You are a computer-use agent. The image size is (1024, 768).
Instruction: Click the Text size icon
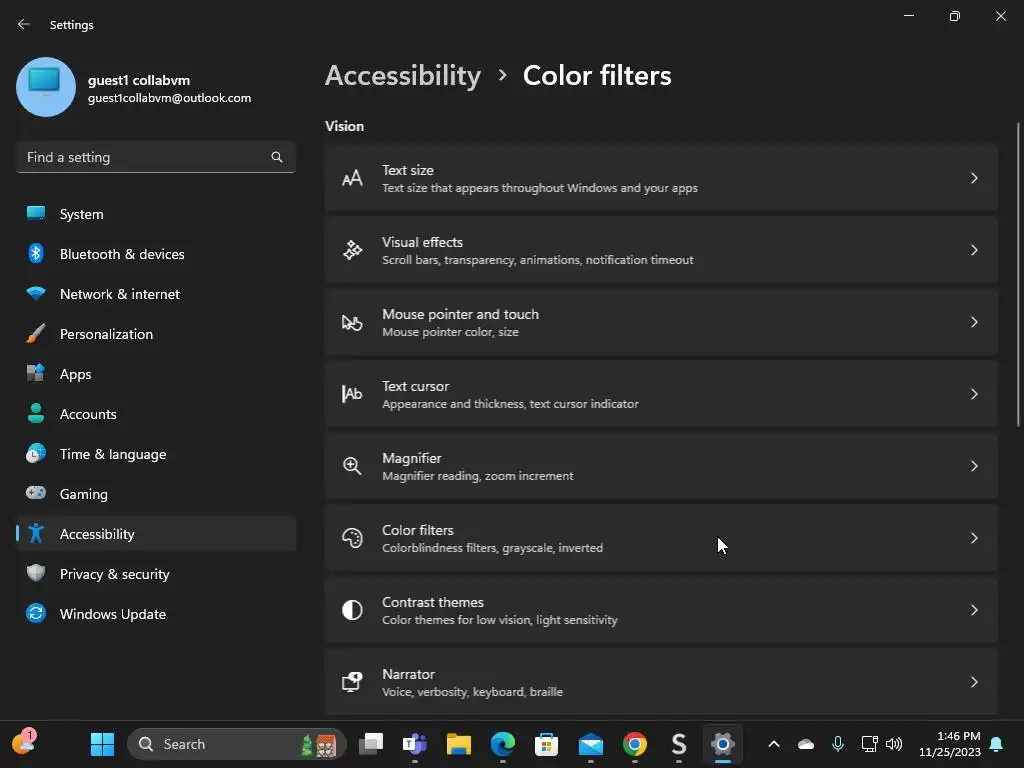pos(352,178)
